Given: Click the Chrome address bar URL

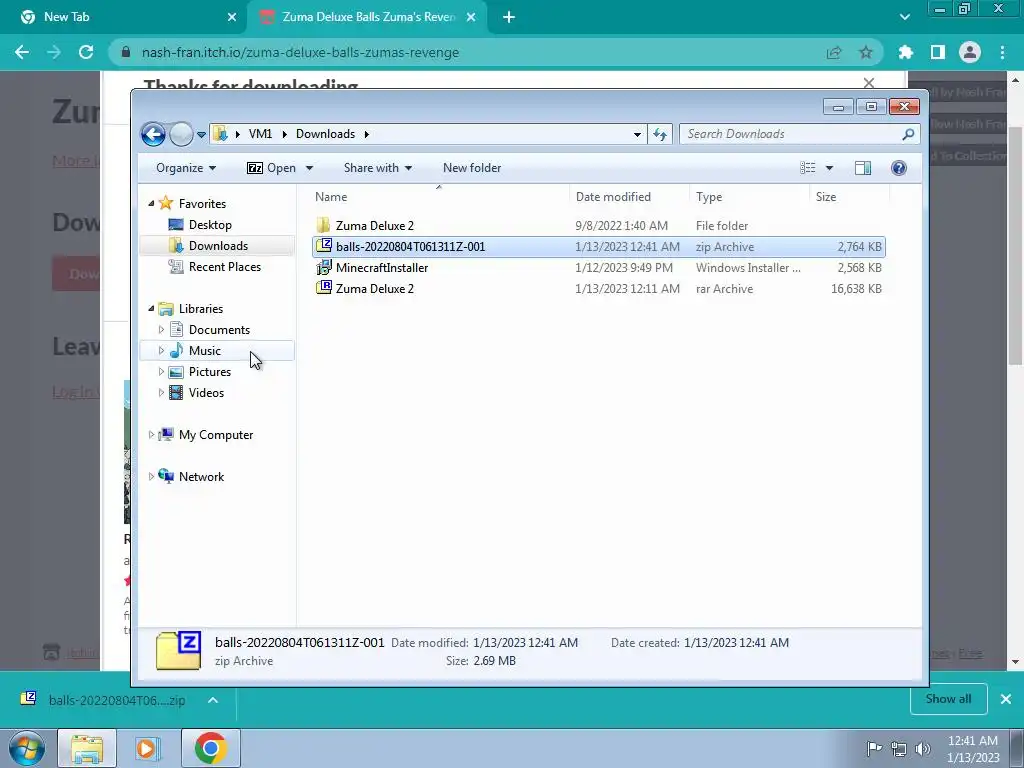Looking at the screenshot, I should (x=300, y=52).
